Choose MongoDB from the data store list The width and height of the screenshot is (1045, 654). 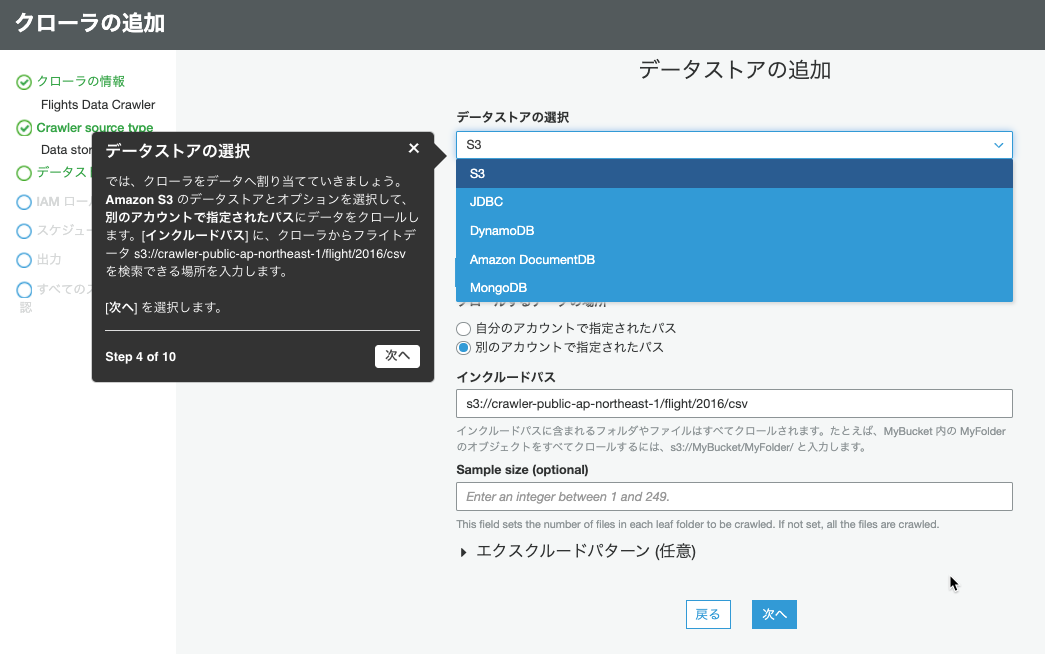(x=734, y=288)
